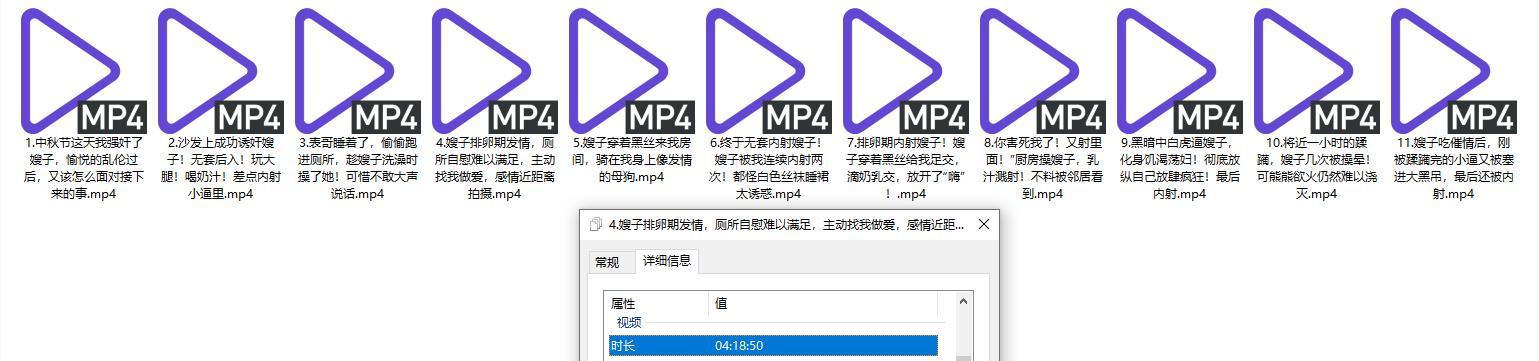1539x361 pixels.
Task: Select the MP4 file icon numbered 3
Action: 357,70
